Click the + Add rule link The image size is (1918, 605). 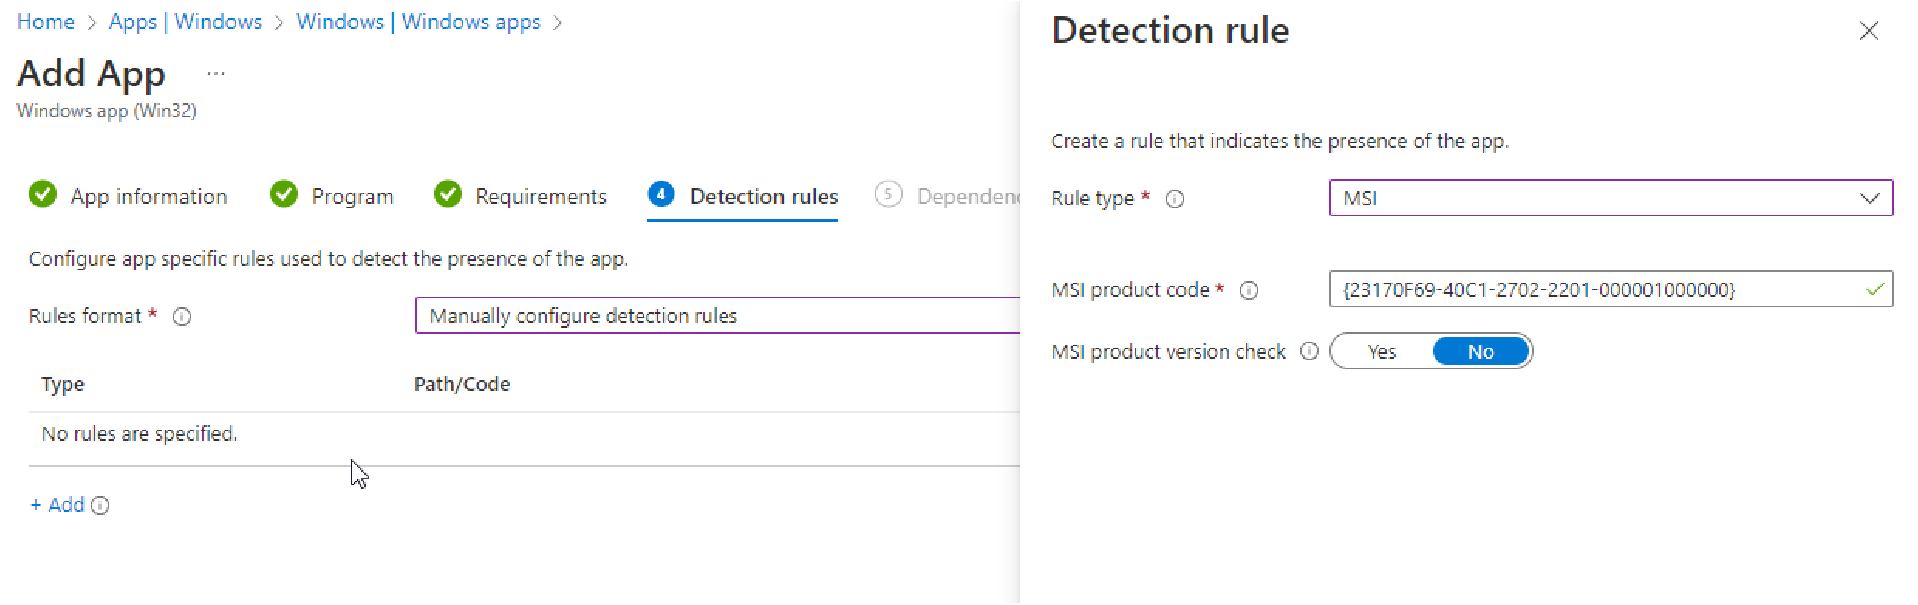click(58, 505)
